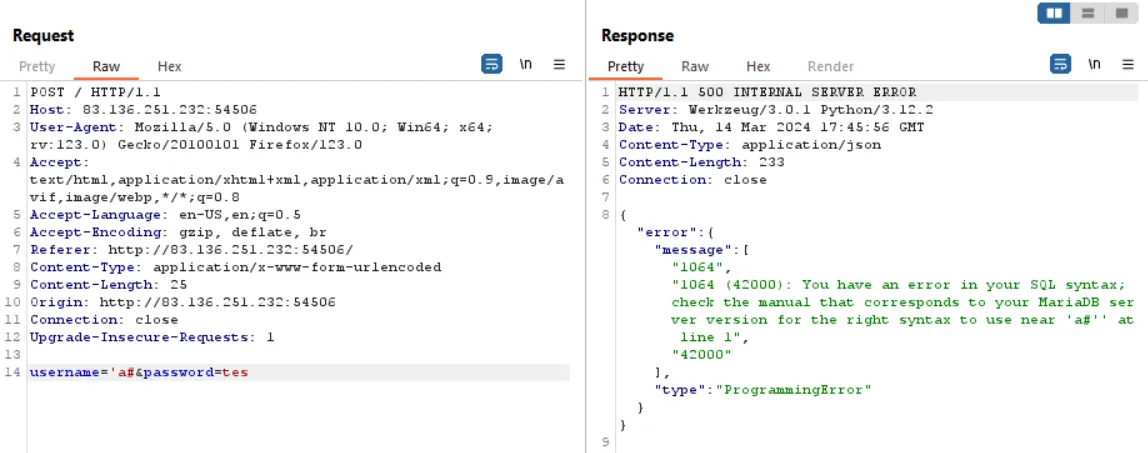This screenshot has height=453, width=1148.
Task: Click the "type":"ProgrammingError" line in the response
Action: 763,390
